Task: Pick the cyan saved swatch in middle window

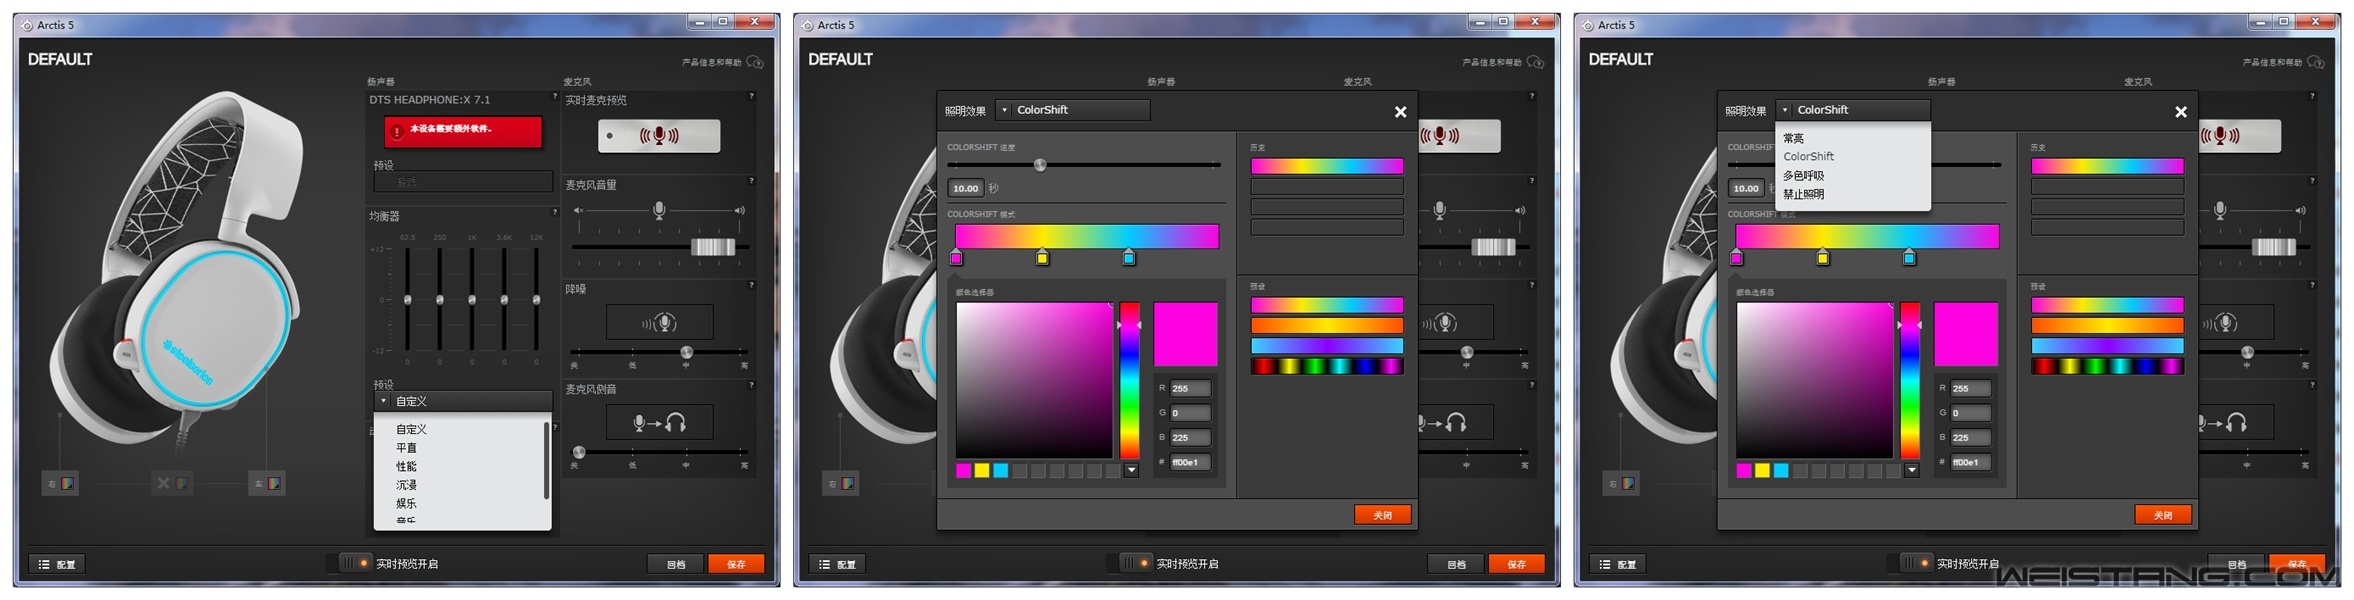Action: coord(1000,471)
